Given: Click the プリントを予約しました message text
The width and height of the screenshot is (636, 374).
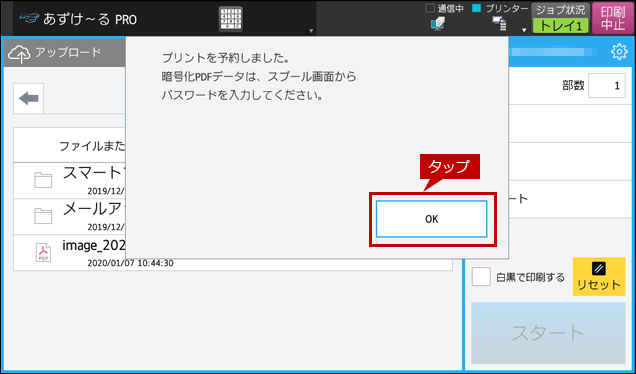Looking at the screenshot, I should click(226, 58).
